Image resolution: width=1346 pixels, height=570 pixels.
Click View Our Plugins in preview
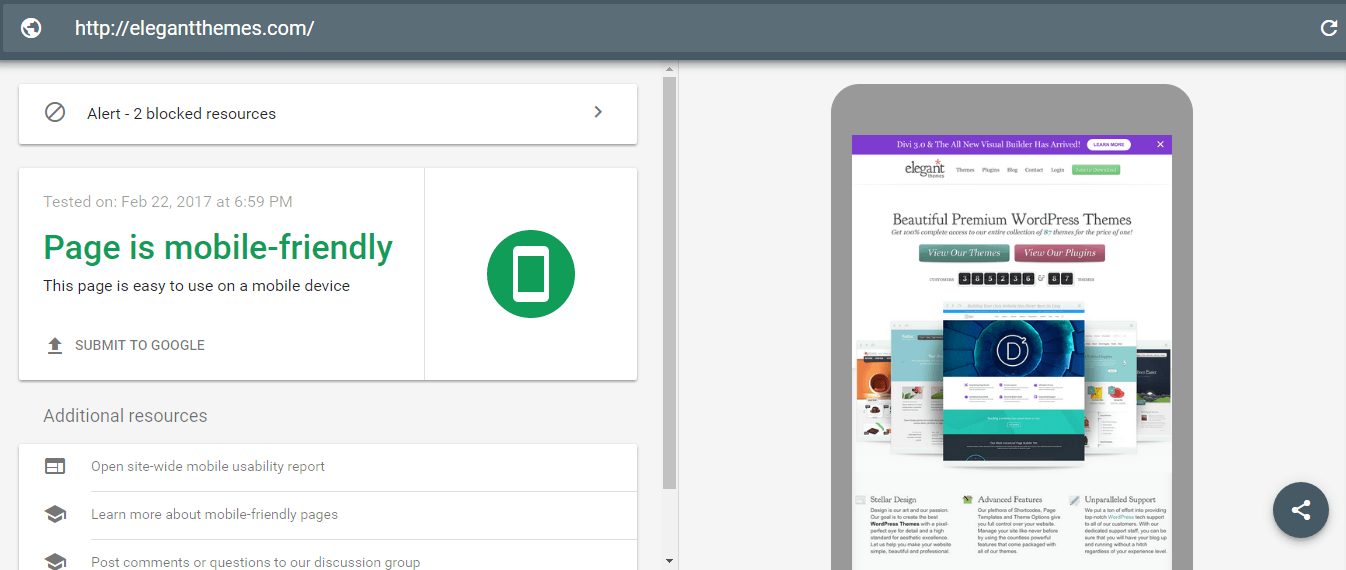point(1059,253)
